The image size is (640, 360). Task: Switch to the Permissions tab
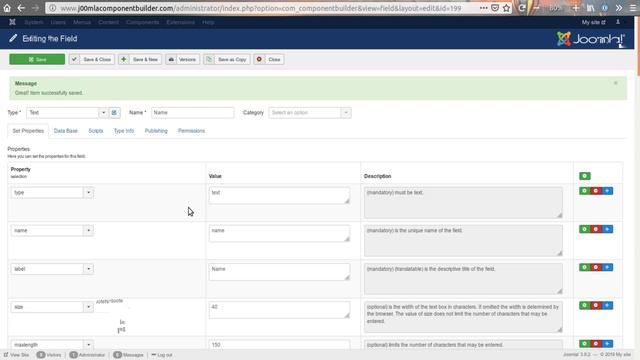click(191, 131)
